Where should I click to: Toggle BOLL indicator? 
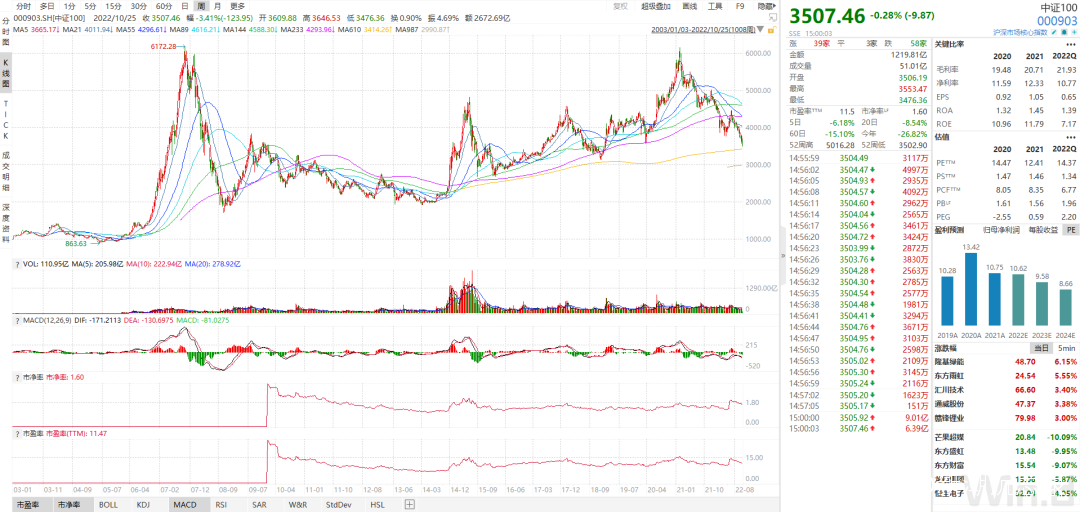pyautogui.click(x=108, y=504)
